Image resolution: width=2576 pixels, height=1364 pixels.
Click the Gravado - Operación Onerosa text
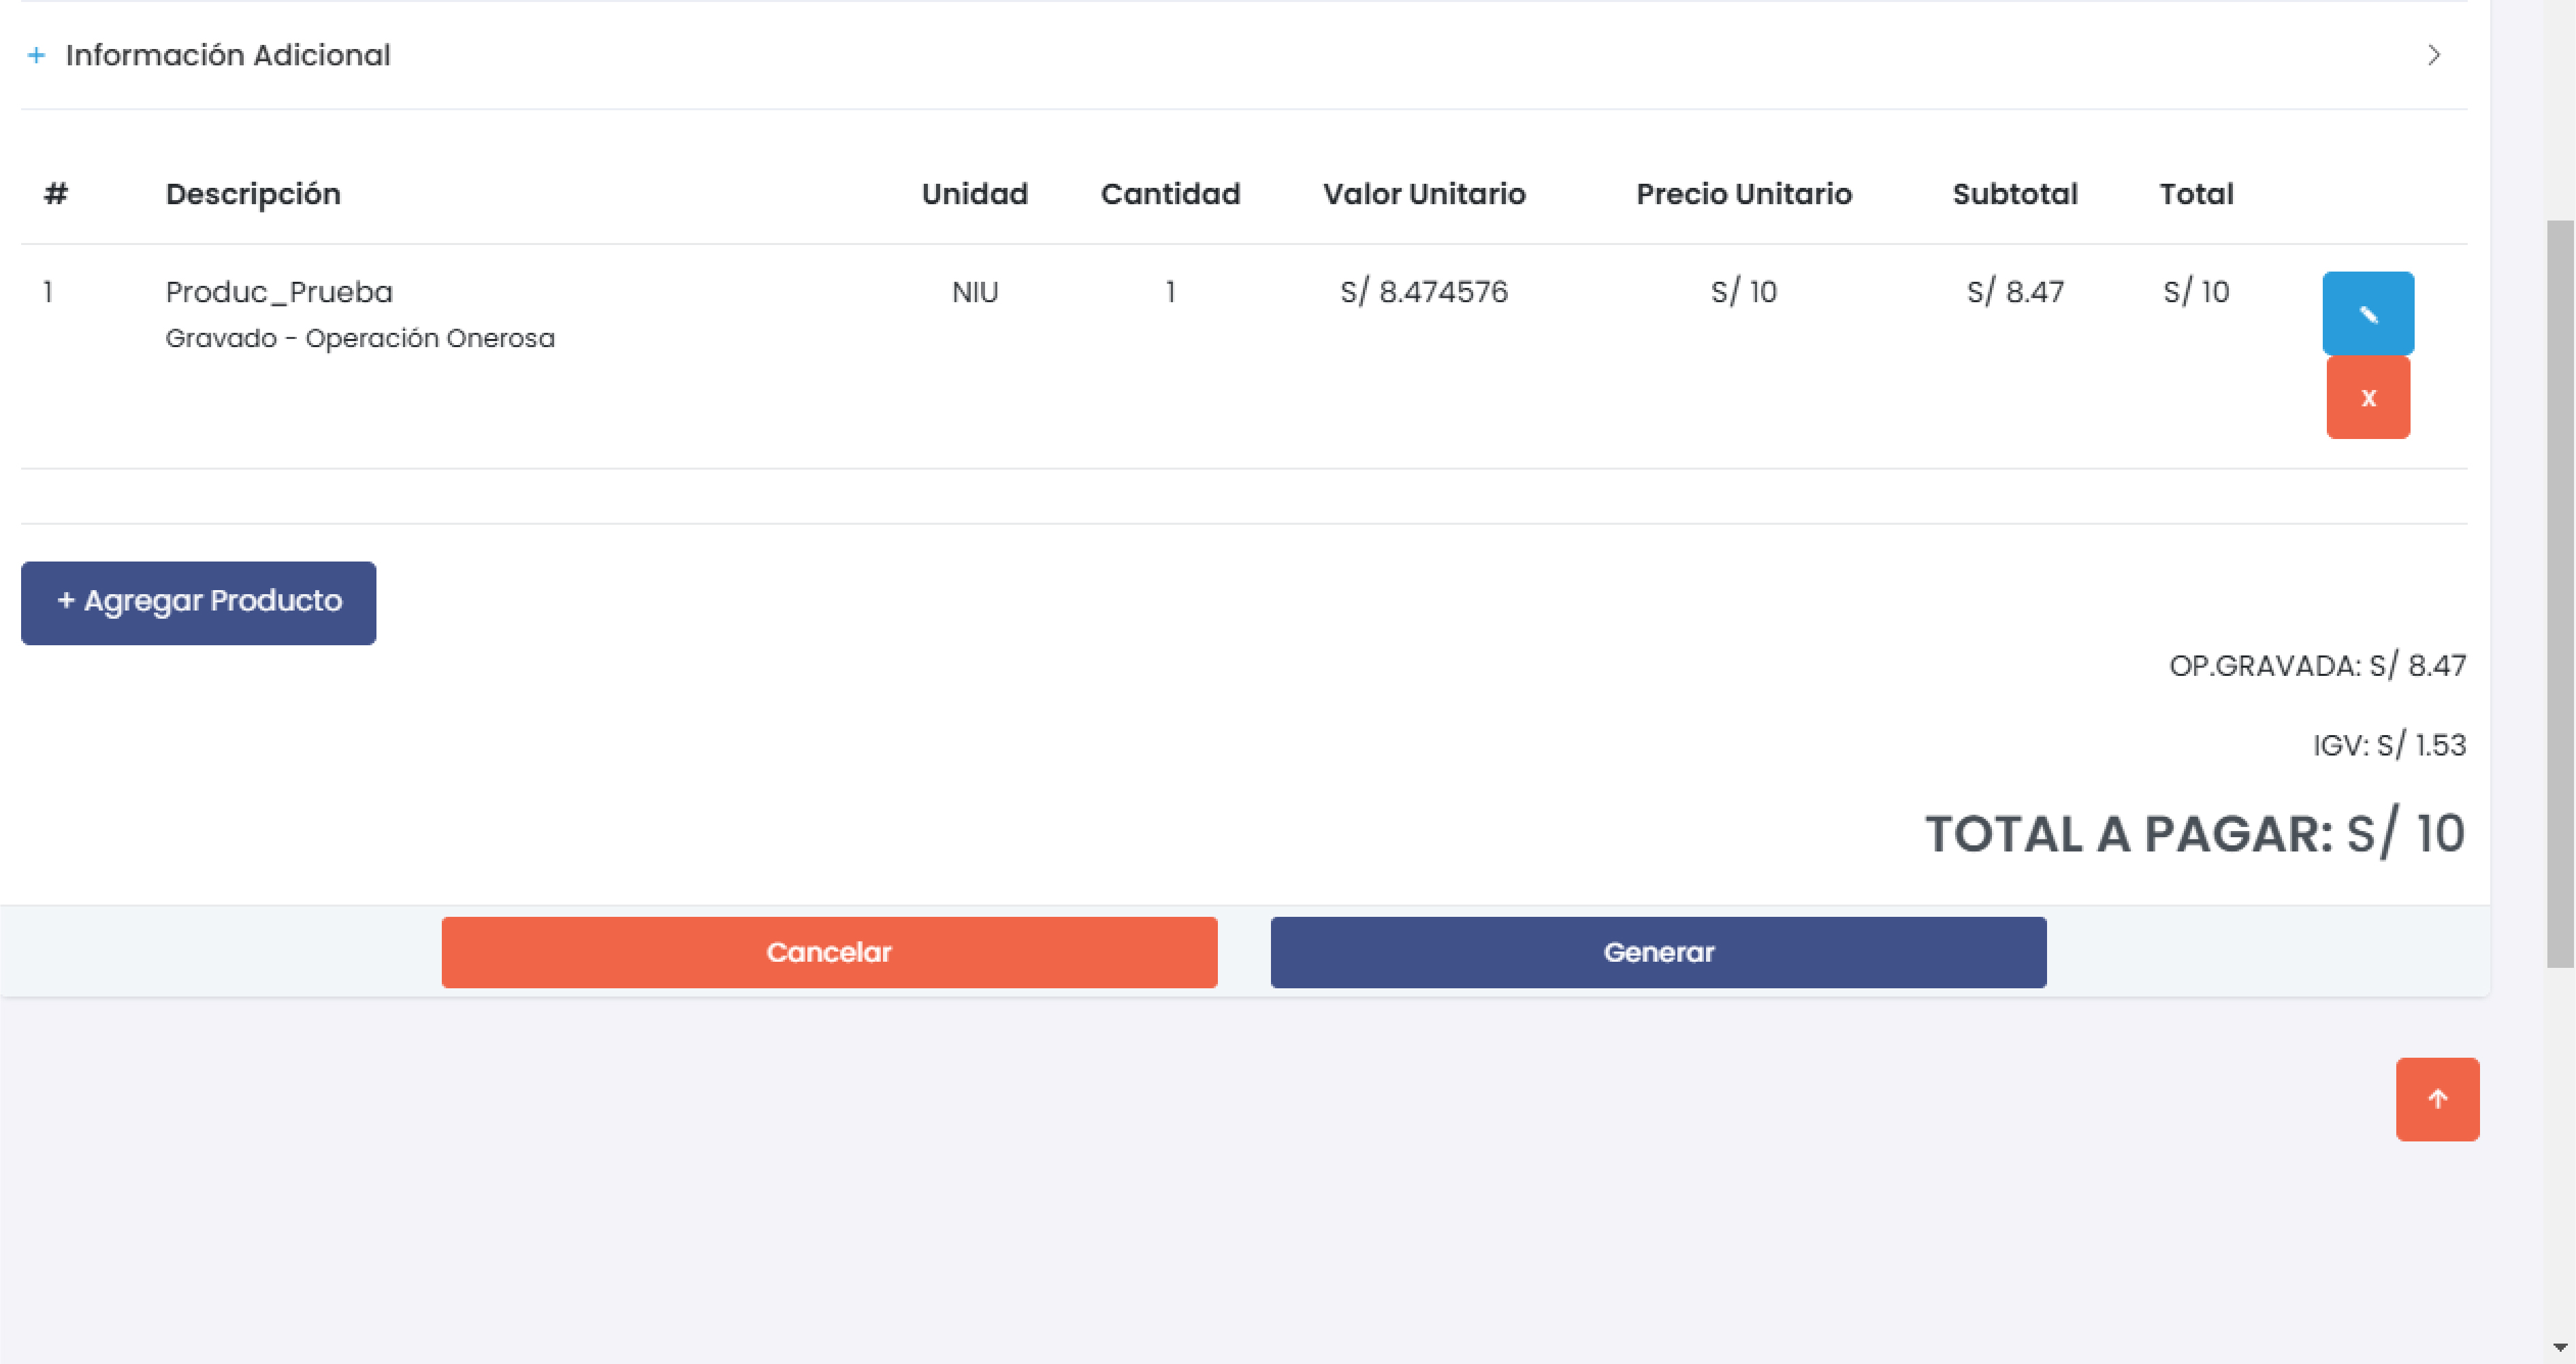(x=360, y=338)
